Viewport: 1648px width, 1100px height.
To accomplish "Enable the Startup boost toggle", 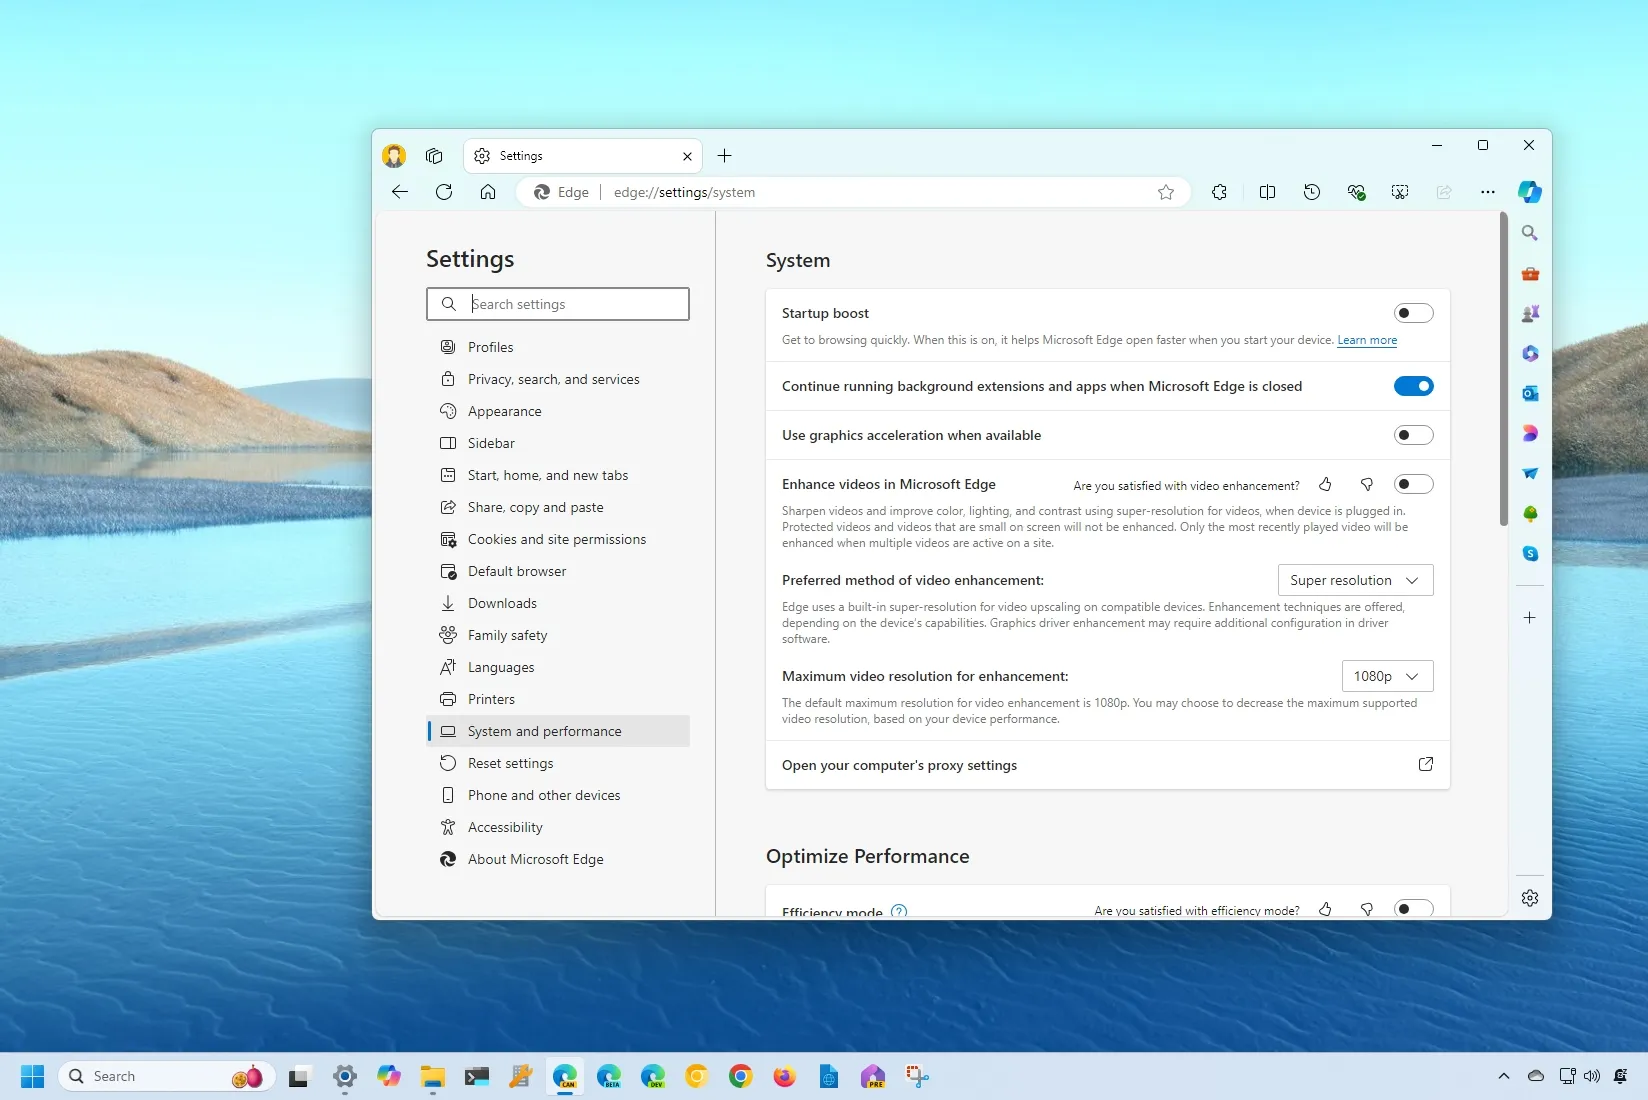I will [x=1413, y=312].
